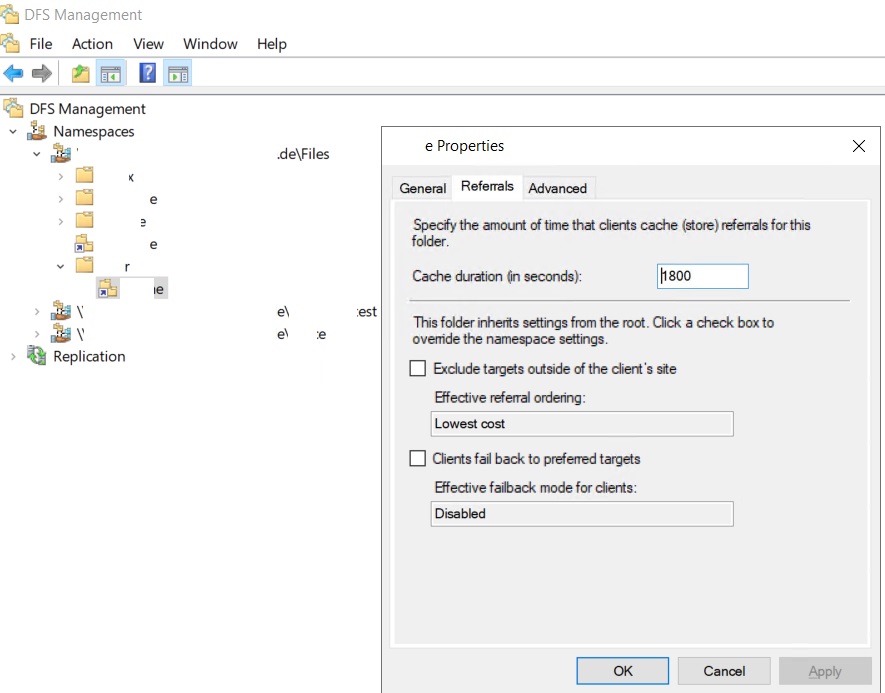Select the DFS Management root node icon

pos(13,108)
